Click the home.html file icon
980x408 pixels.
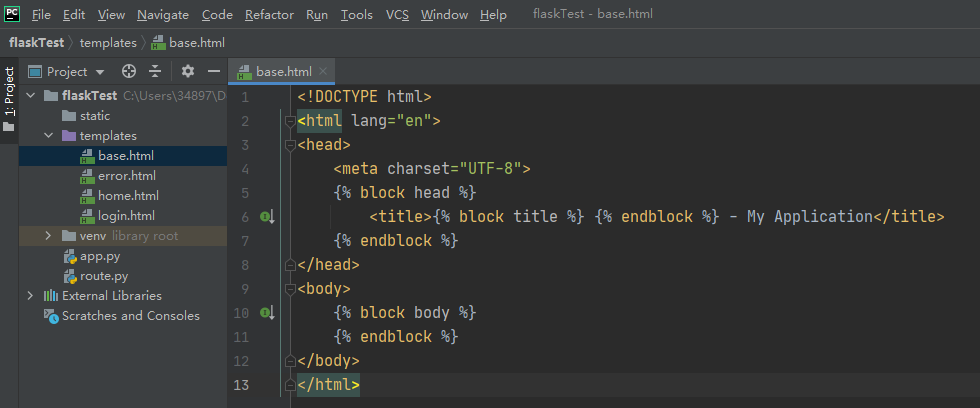(x=88, y=196)
